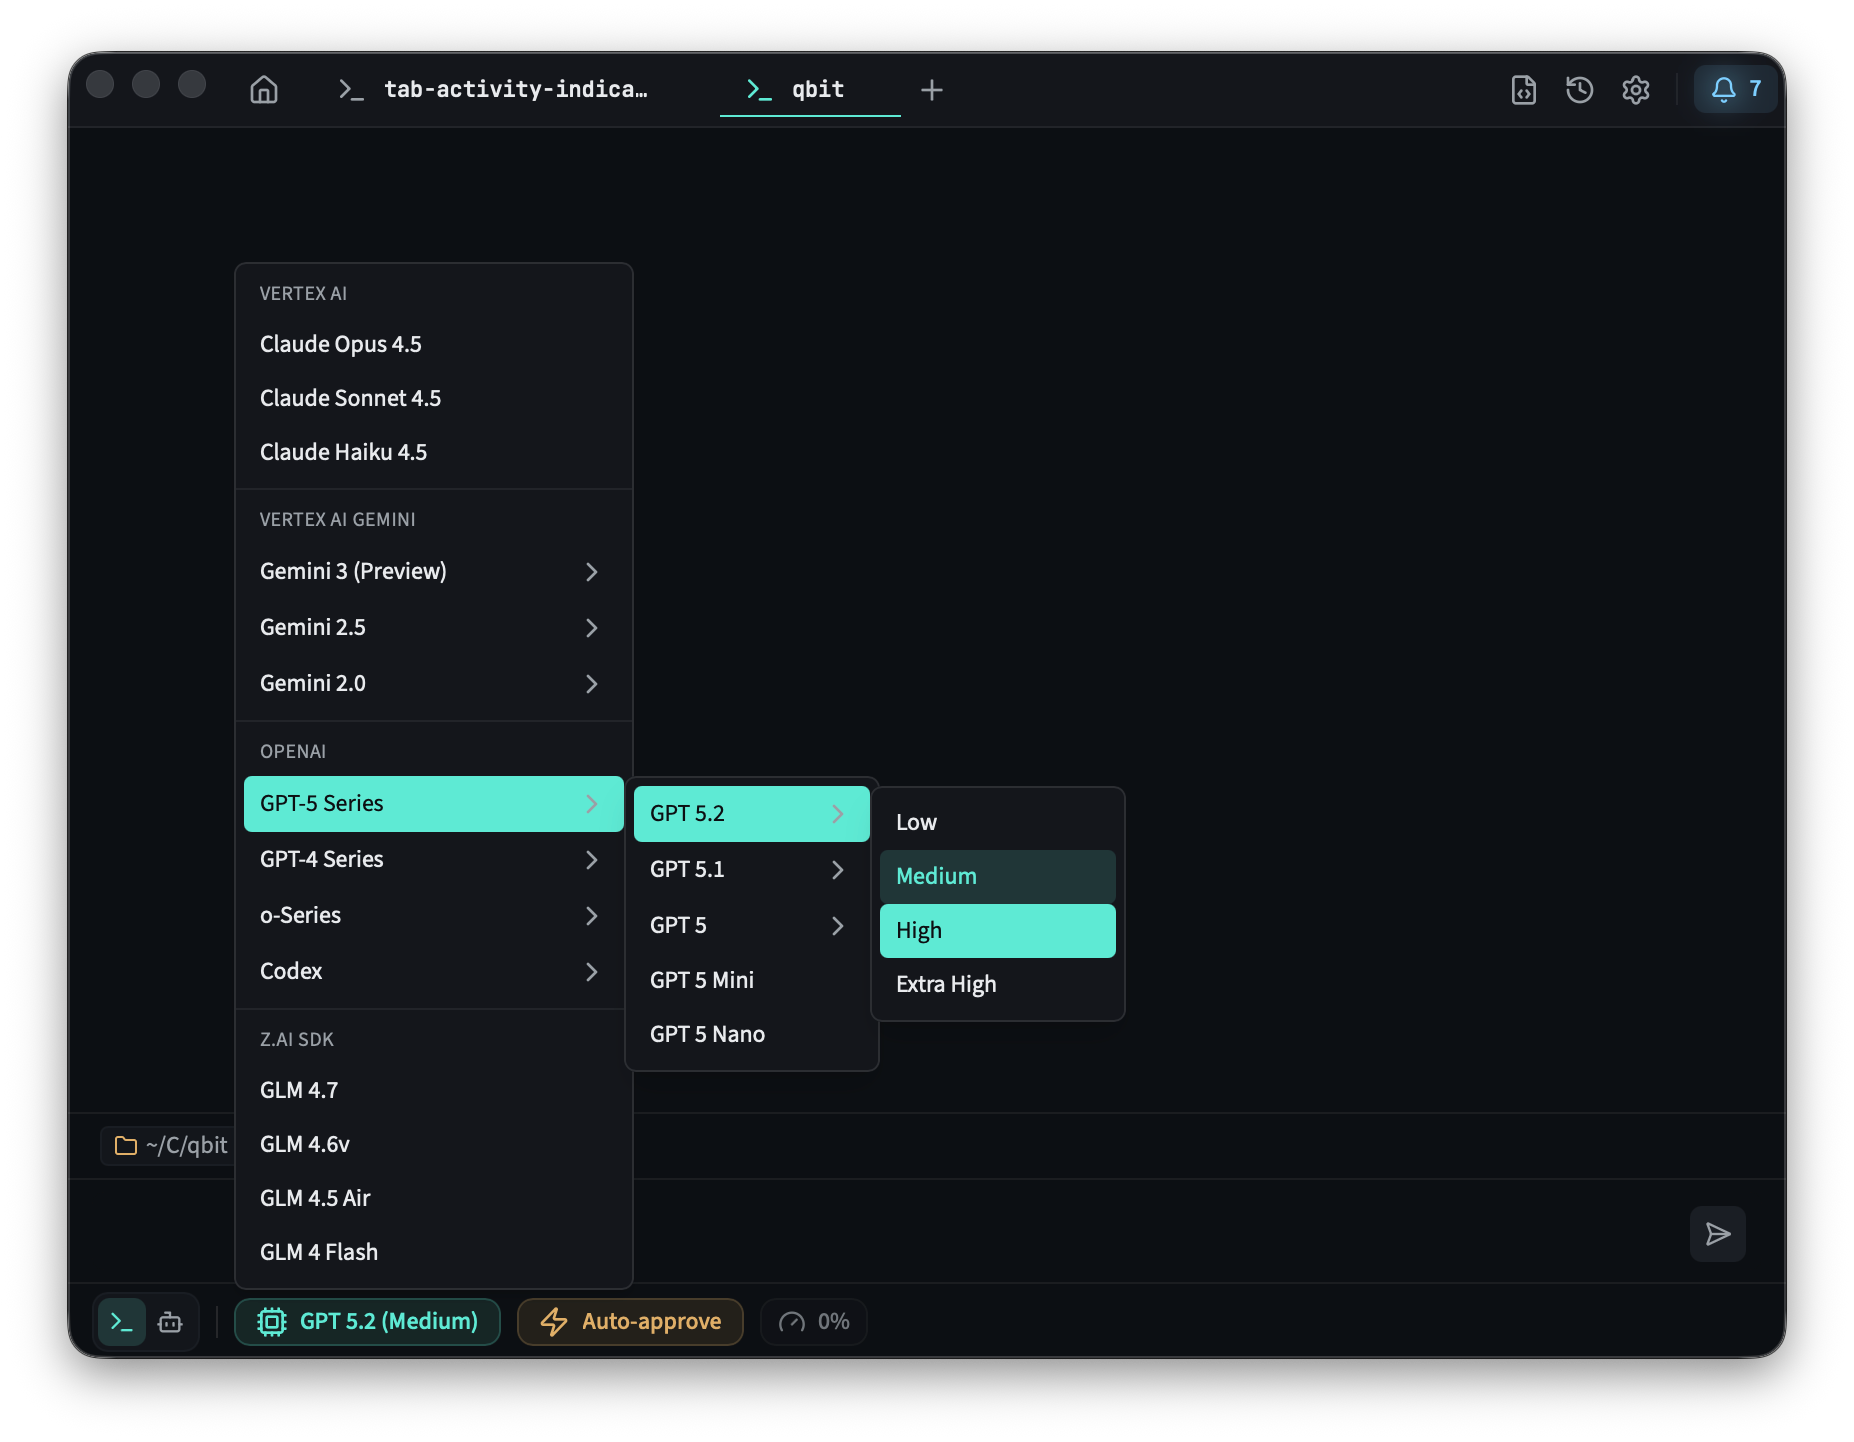The height and width of the screenshot is (1442, 1854).
Task: Expand GPT 5 submenu
Action: click(752, 926)
